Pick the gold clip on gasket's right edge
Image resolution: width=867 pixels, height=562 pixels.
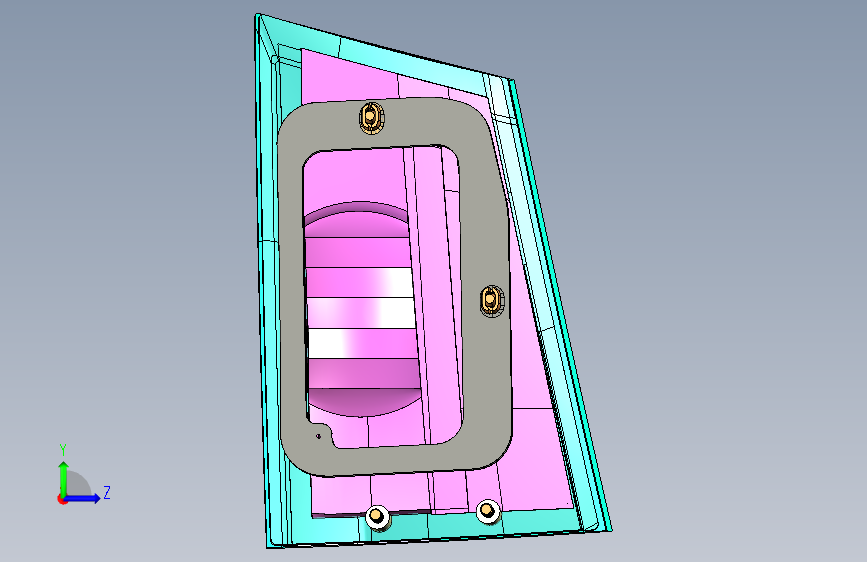[x=492, y=301]
